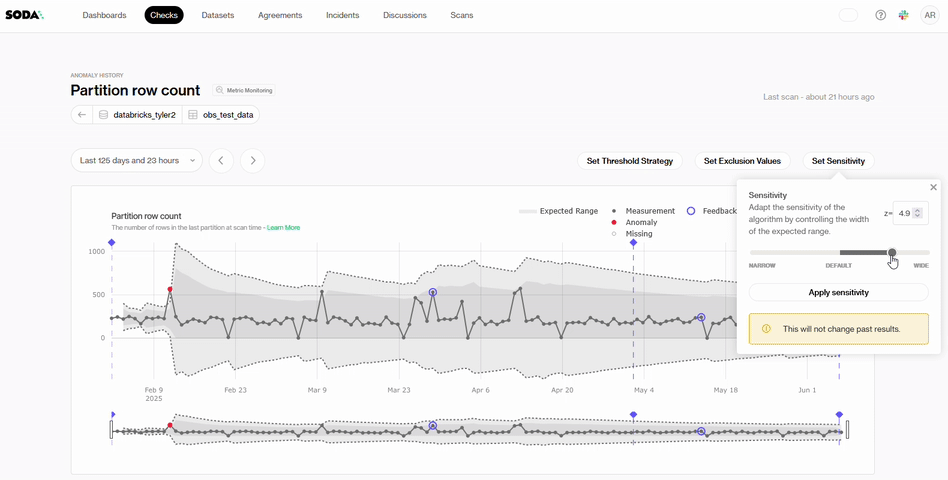The height and width of the screenshot is (480, 948).
Task: Open the Learn More link under chart title
Action: click(283, 228)
